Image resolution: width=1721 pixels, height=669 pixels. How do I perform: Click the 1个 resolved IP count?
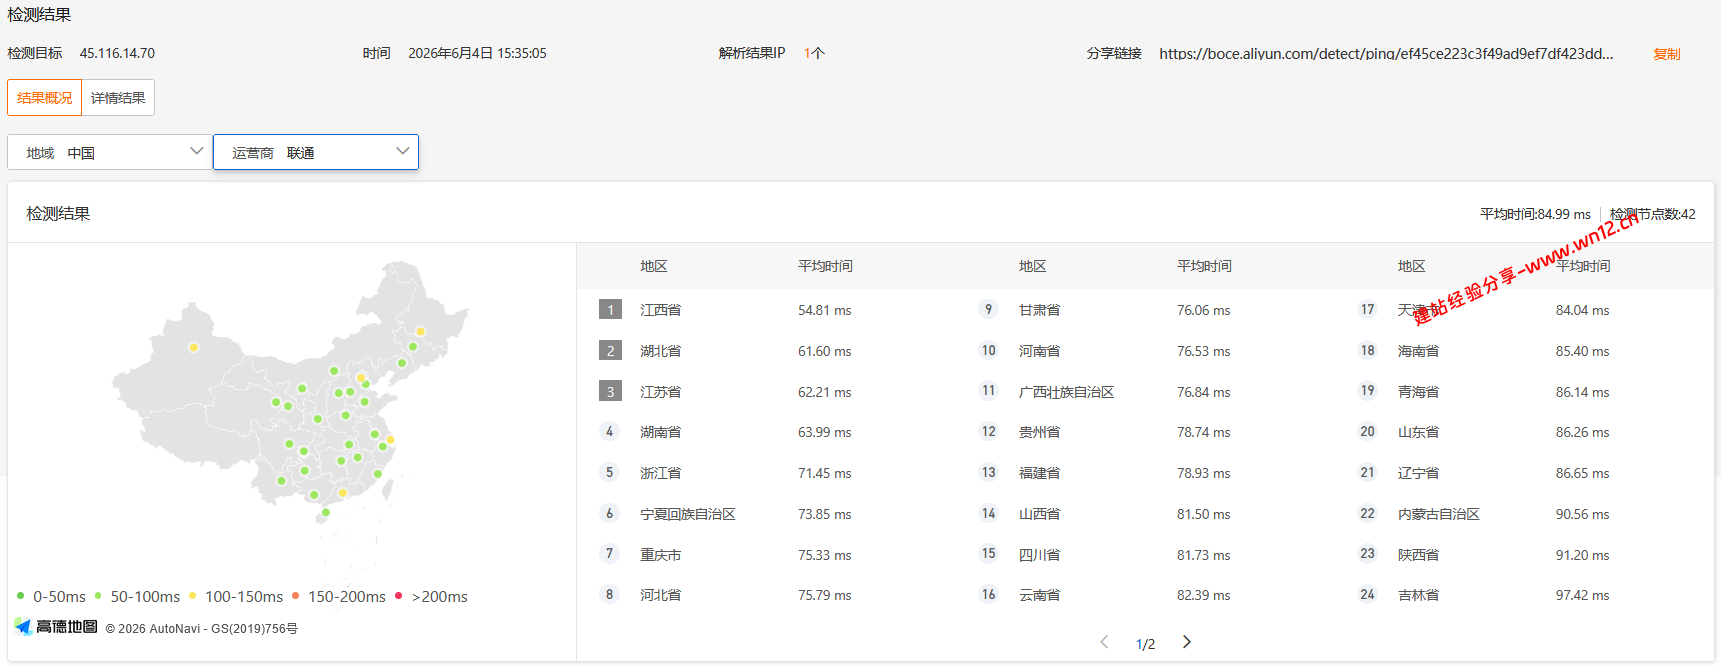(x=814, y=54)
